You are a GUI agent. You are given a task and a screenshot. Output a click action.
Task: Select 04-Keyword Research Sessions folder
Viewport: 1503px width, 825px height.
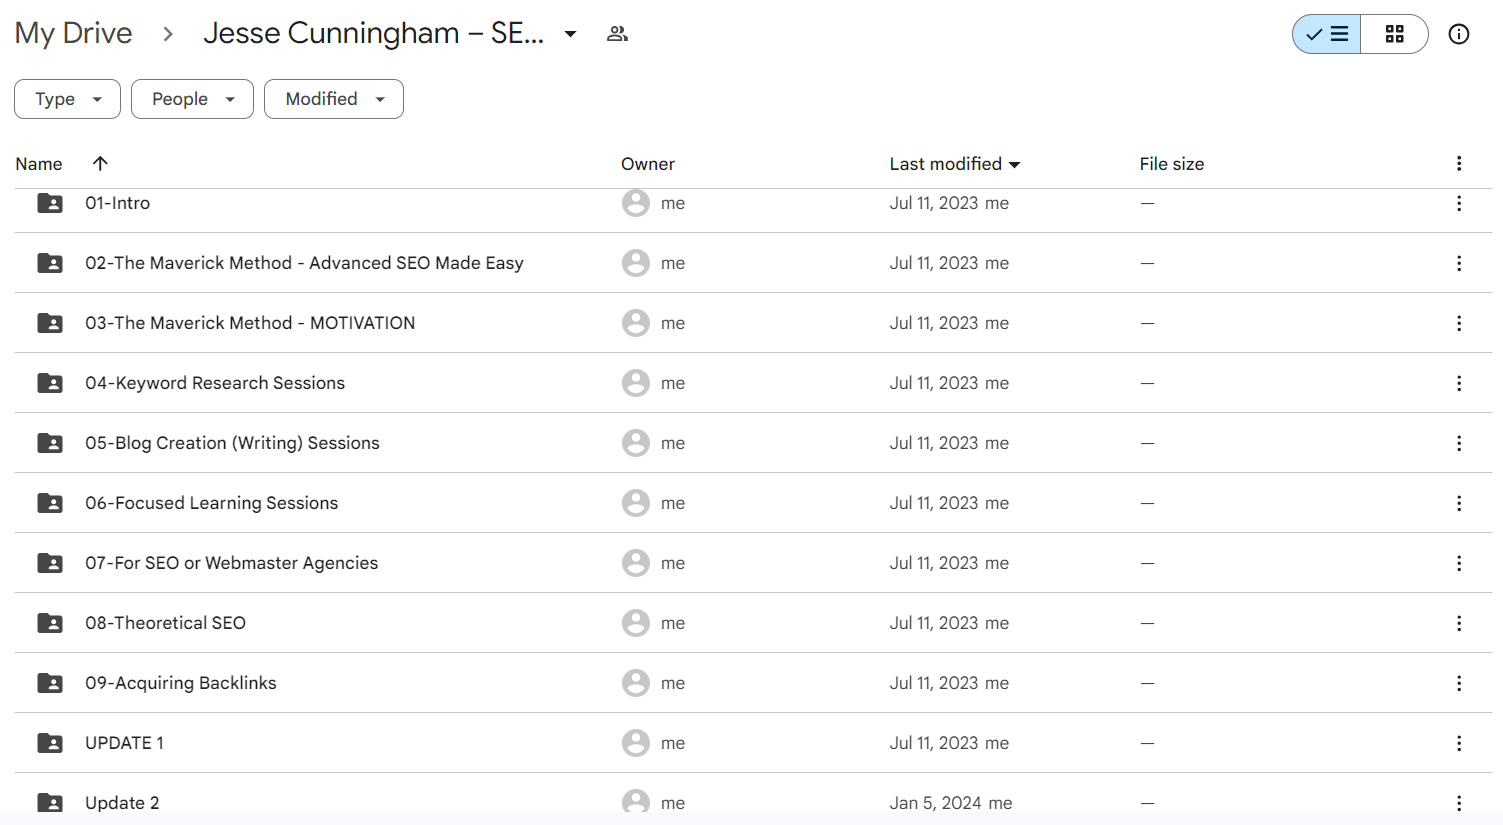pos(215,383)
